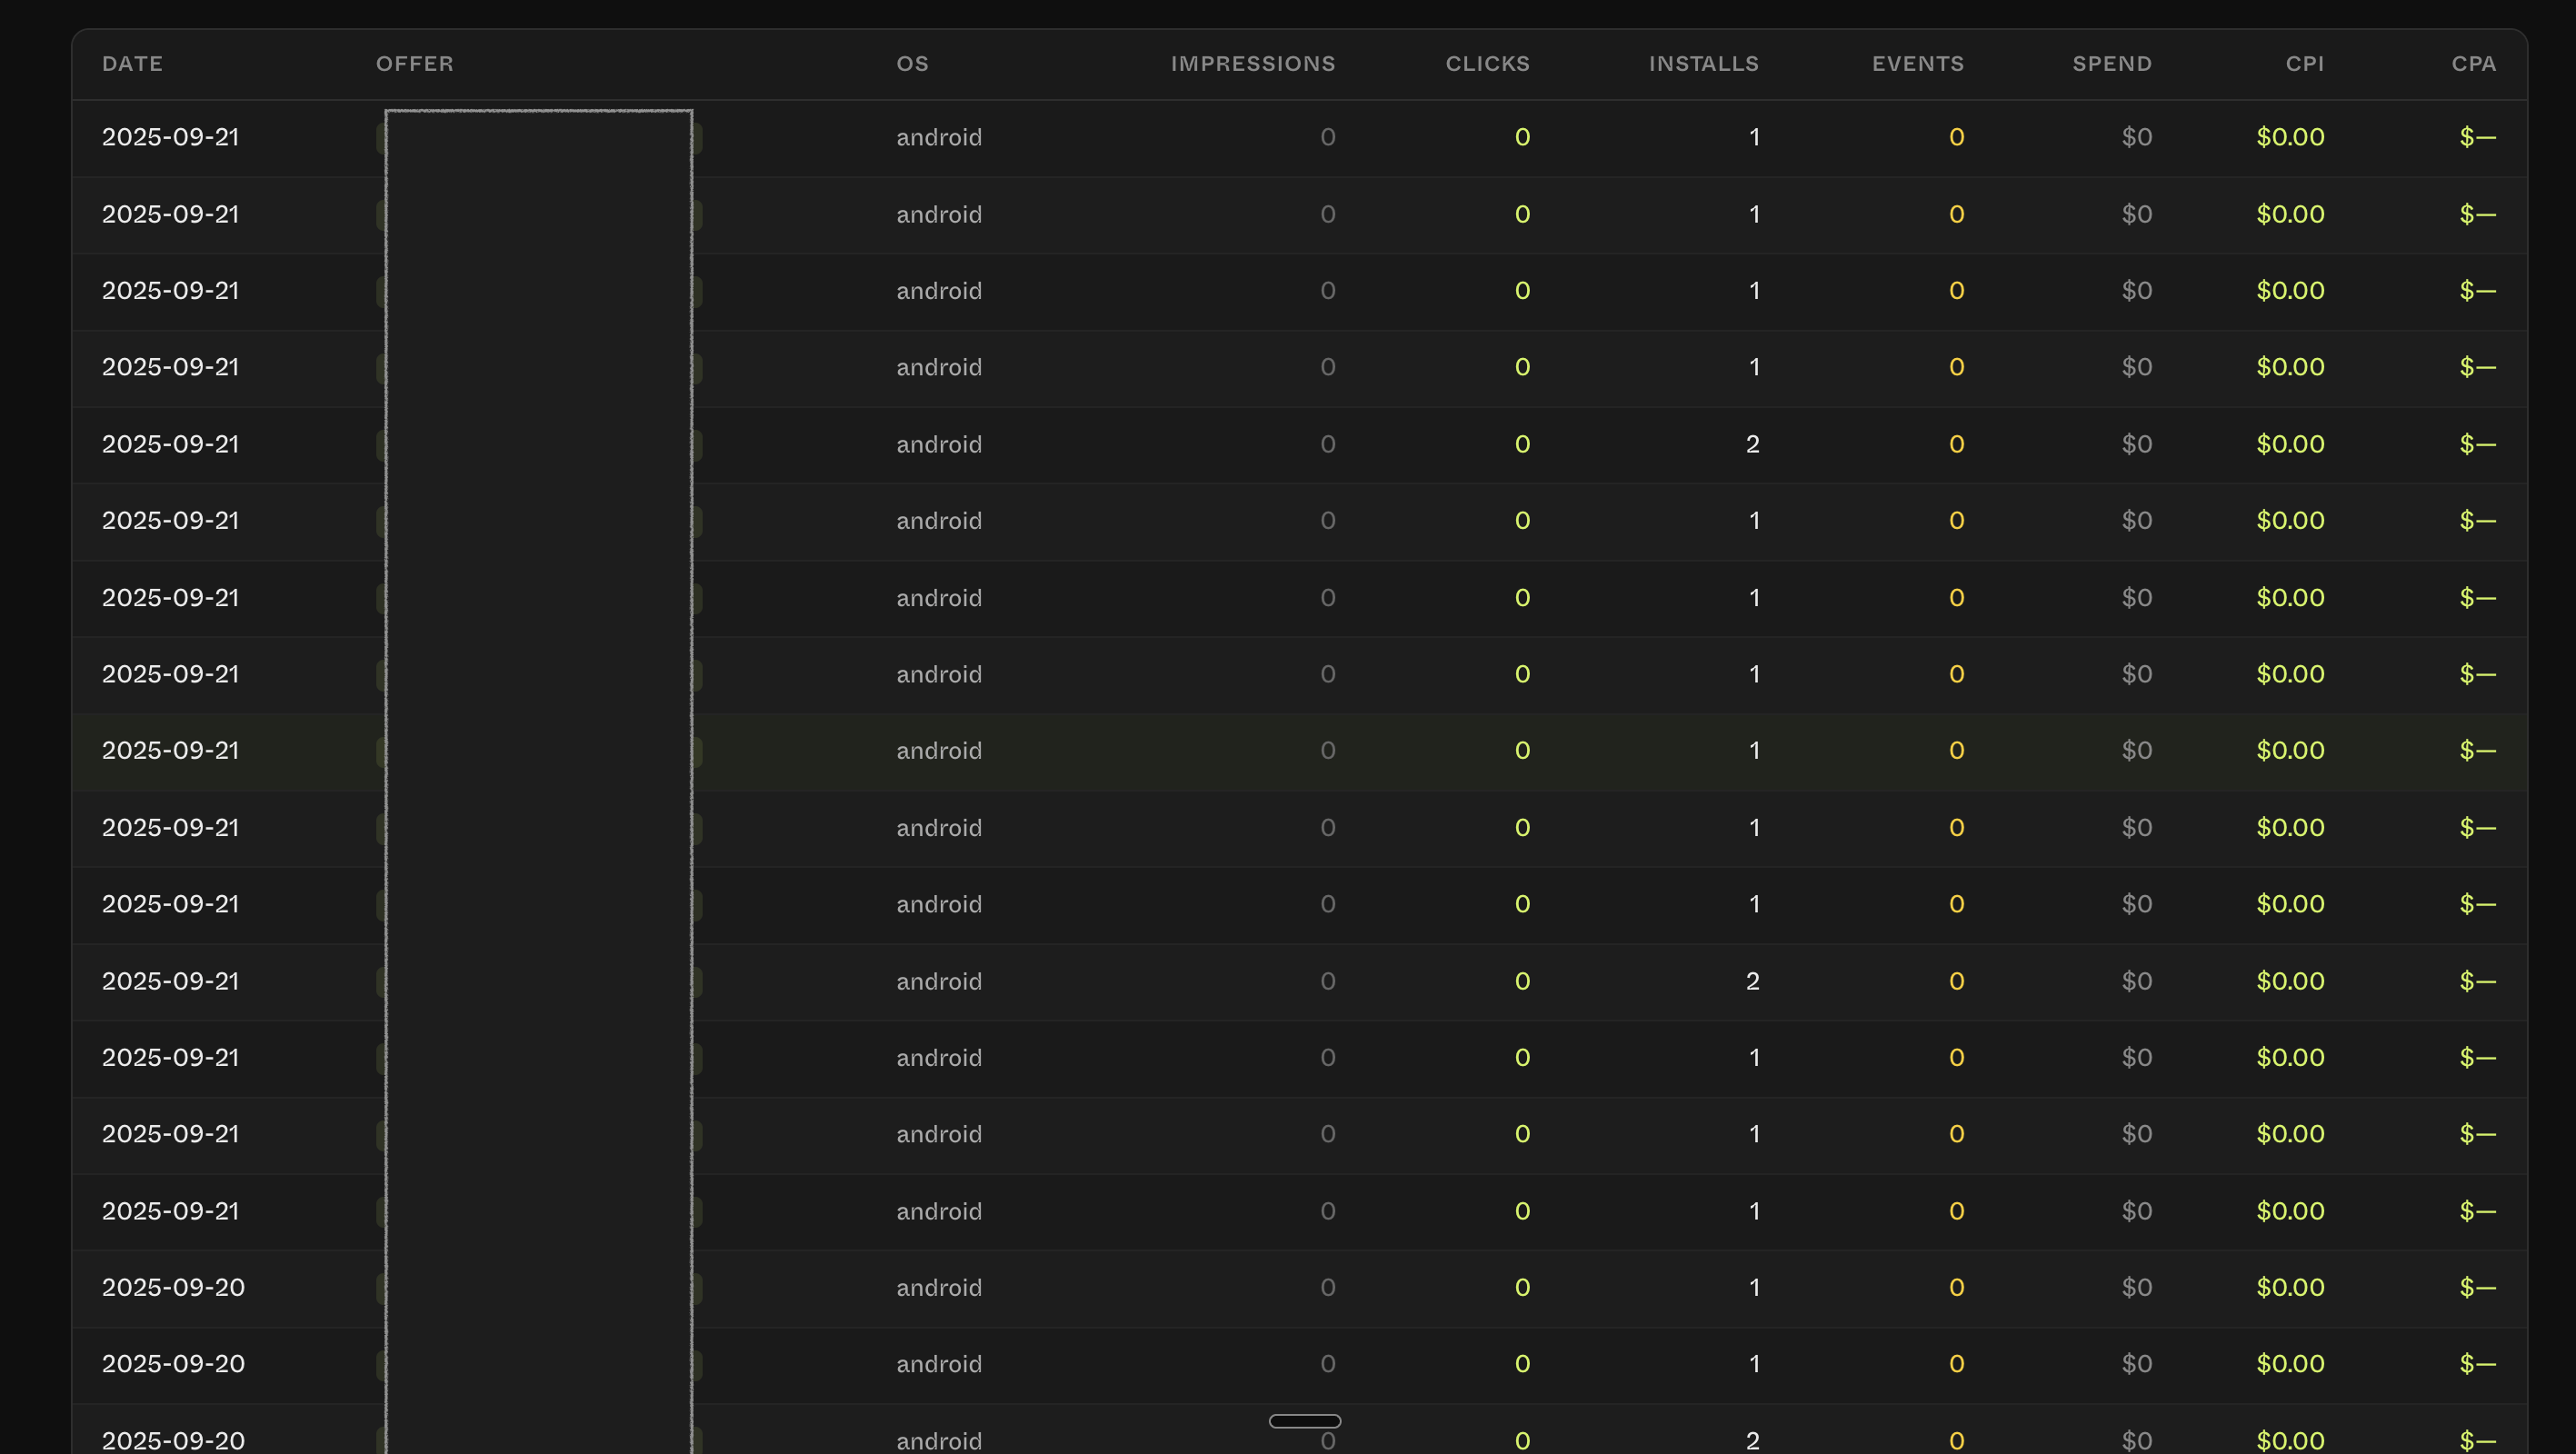Click the EVENTS column header

(1917, 64)
